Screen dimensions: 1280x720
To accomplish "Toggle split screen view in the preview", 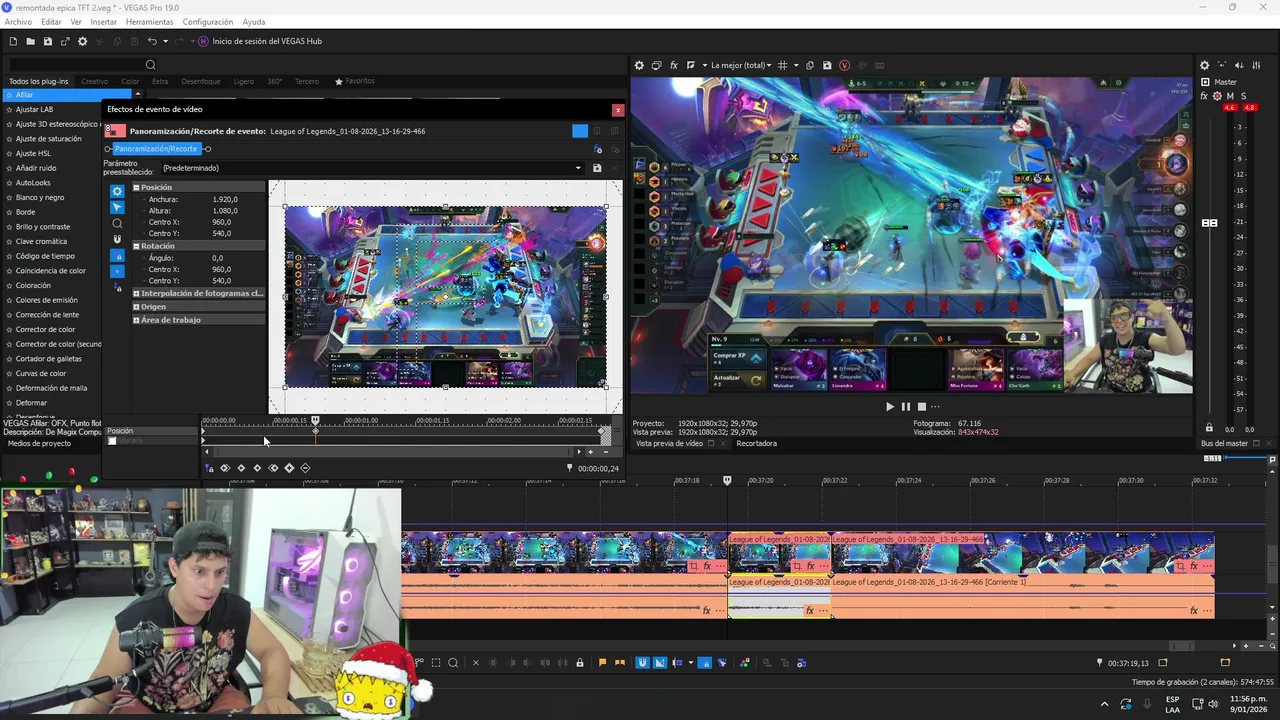I will click(690, 65).
